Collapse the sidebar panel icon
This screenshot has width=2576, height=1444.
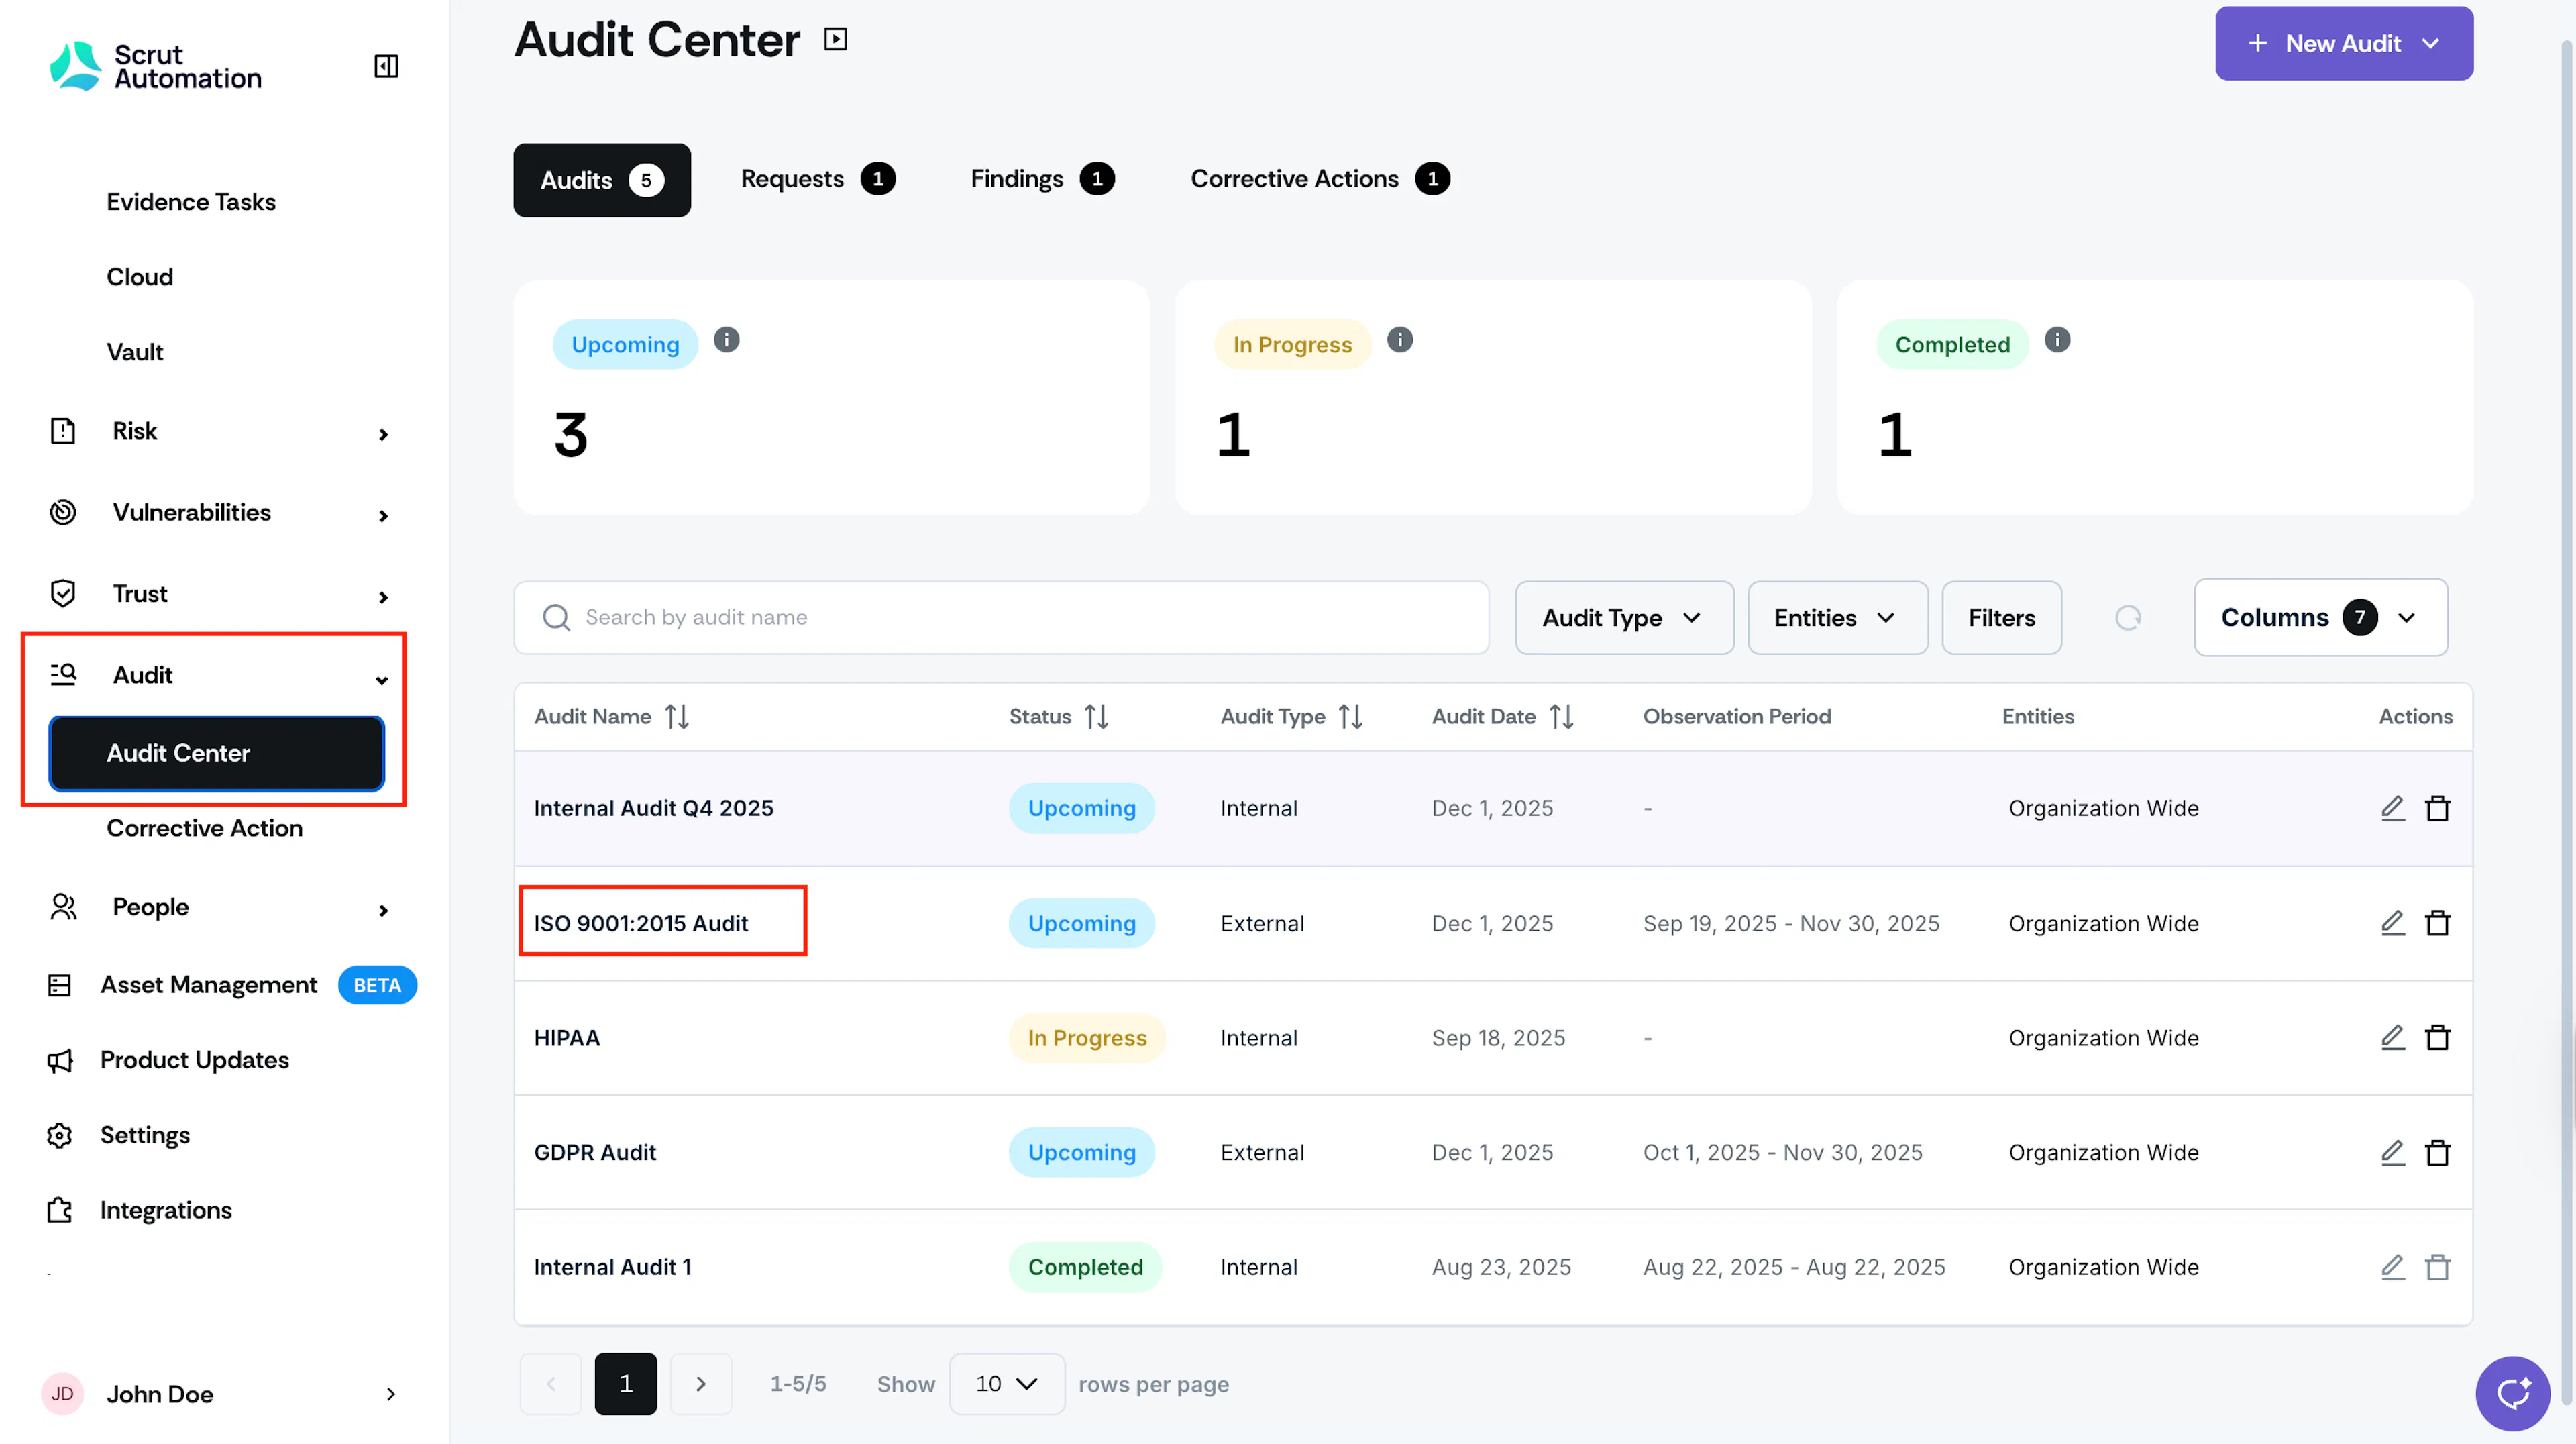point(386,66)
